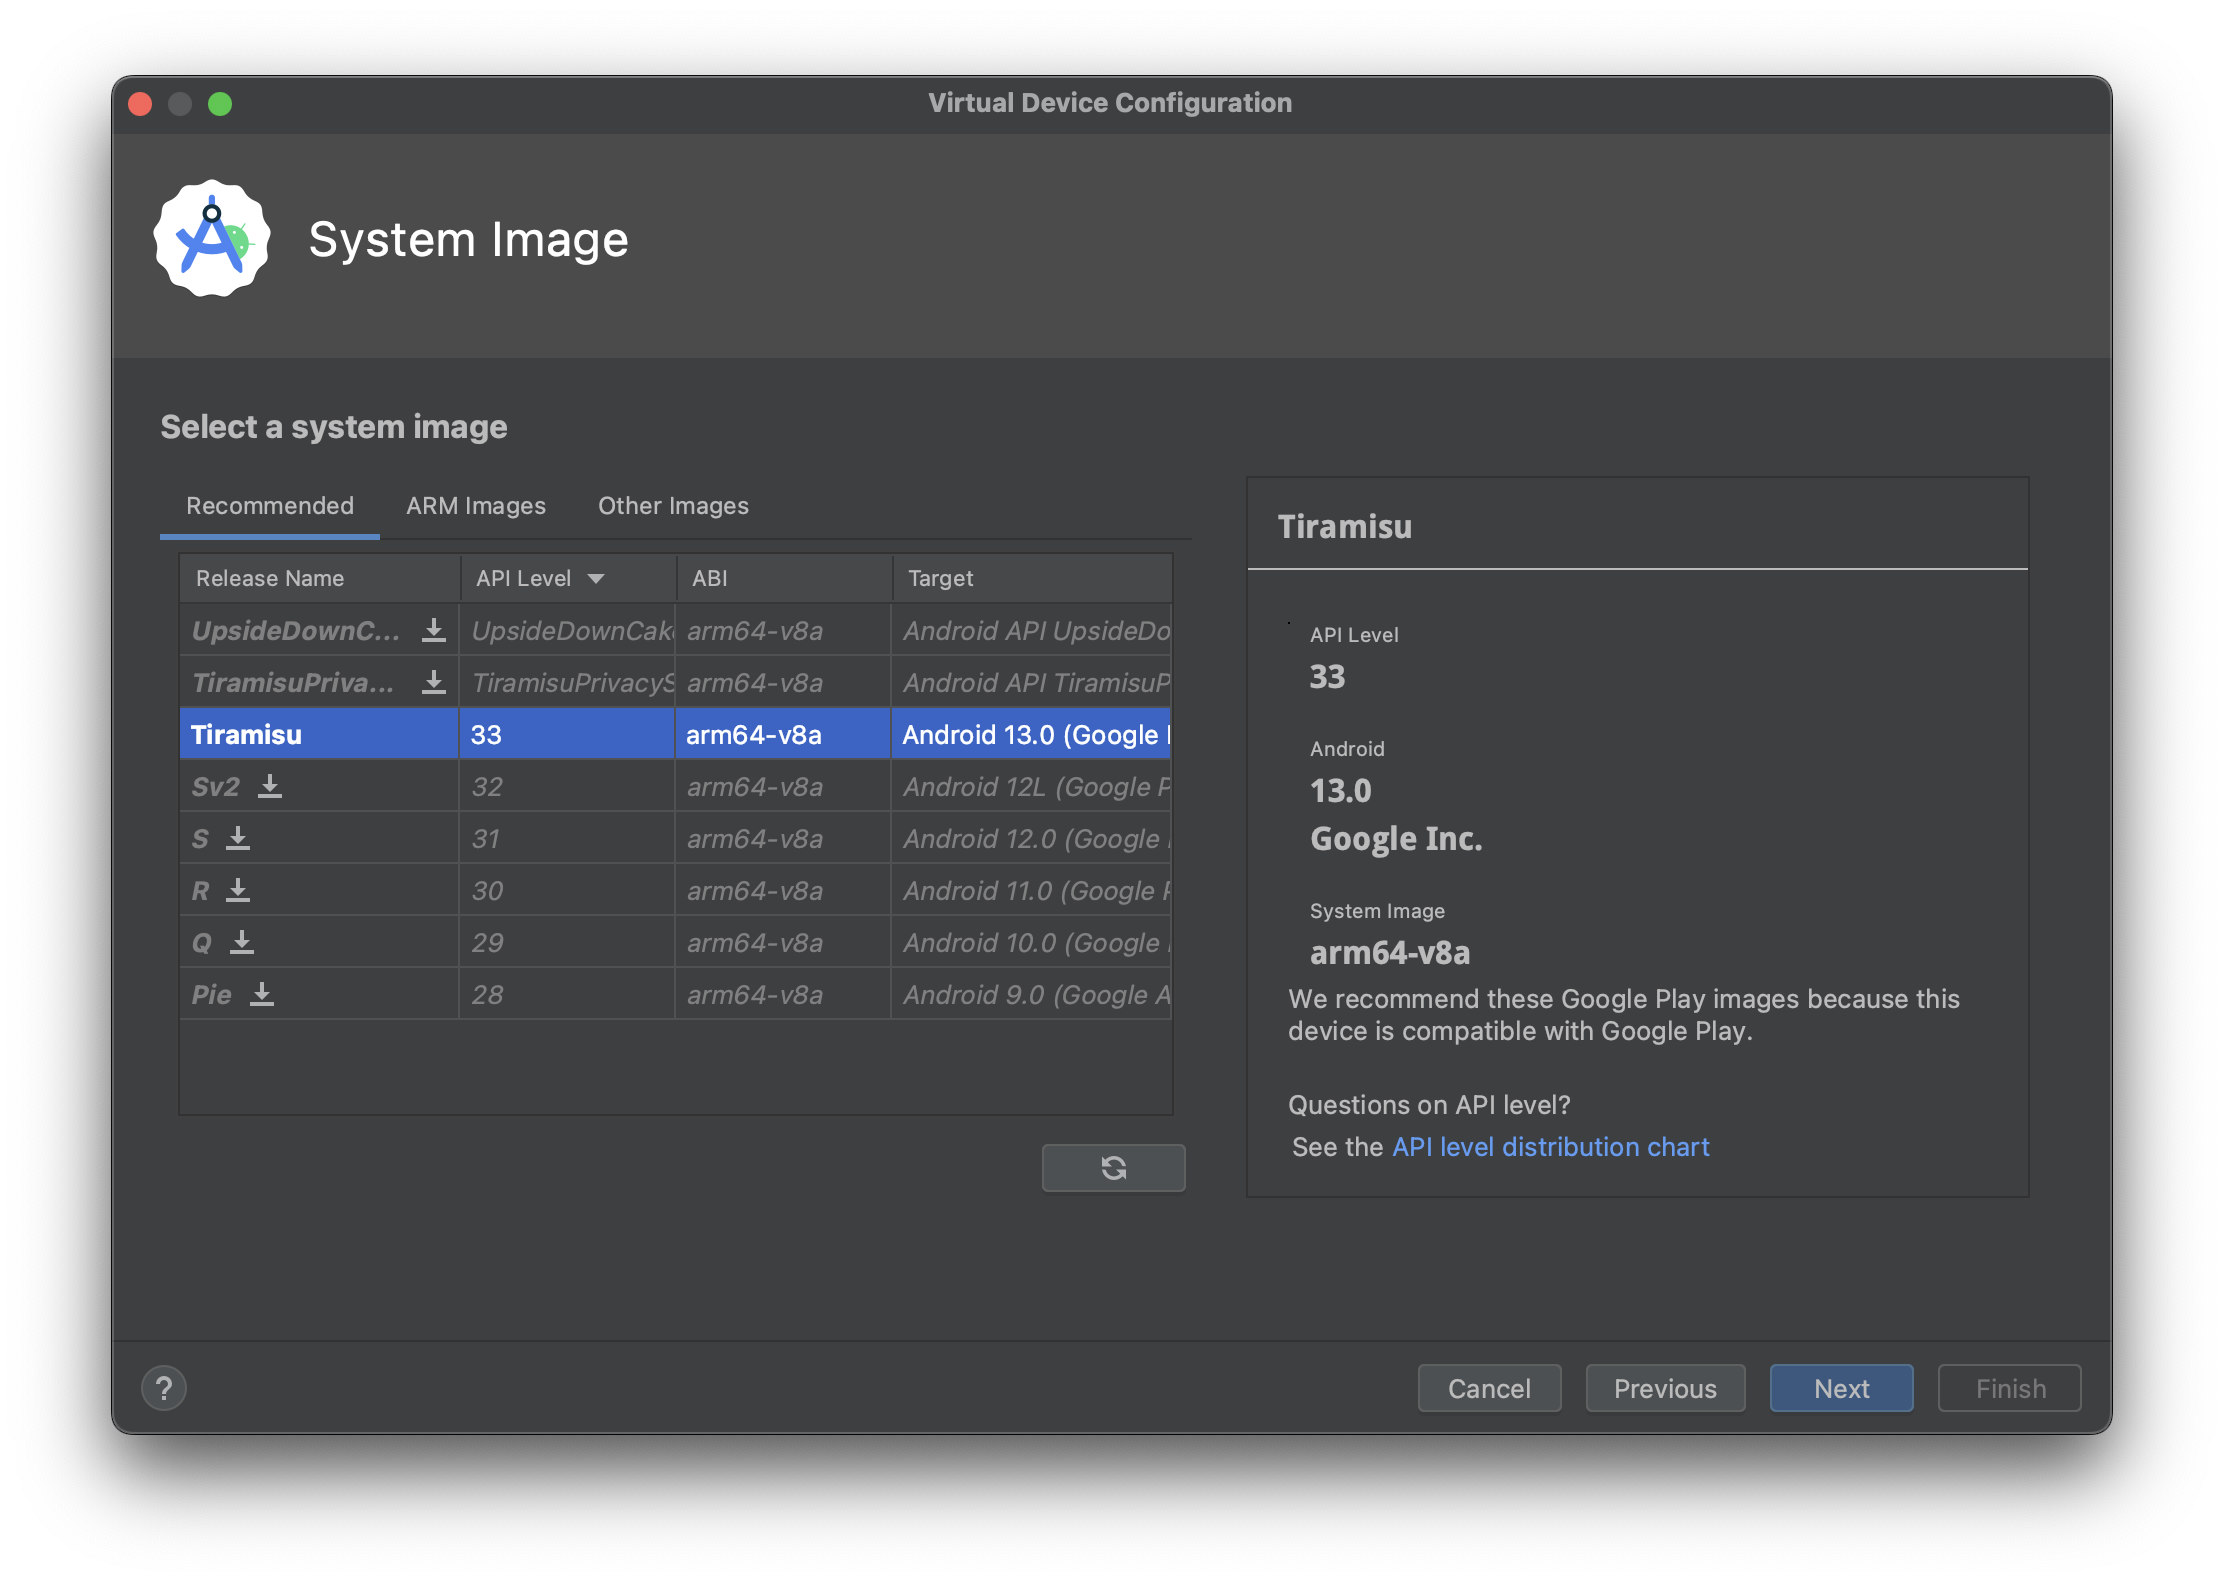Screen dimensions: 2224x1582
Task: Open the Other Images tab
Action: click(x=673, y=506)
